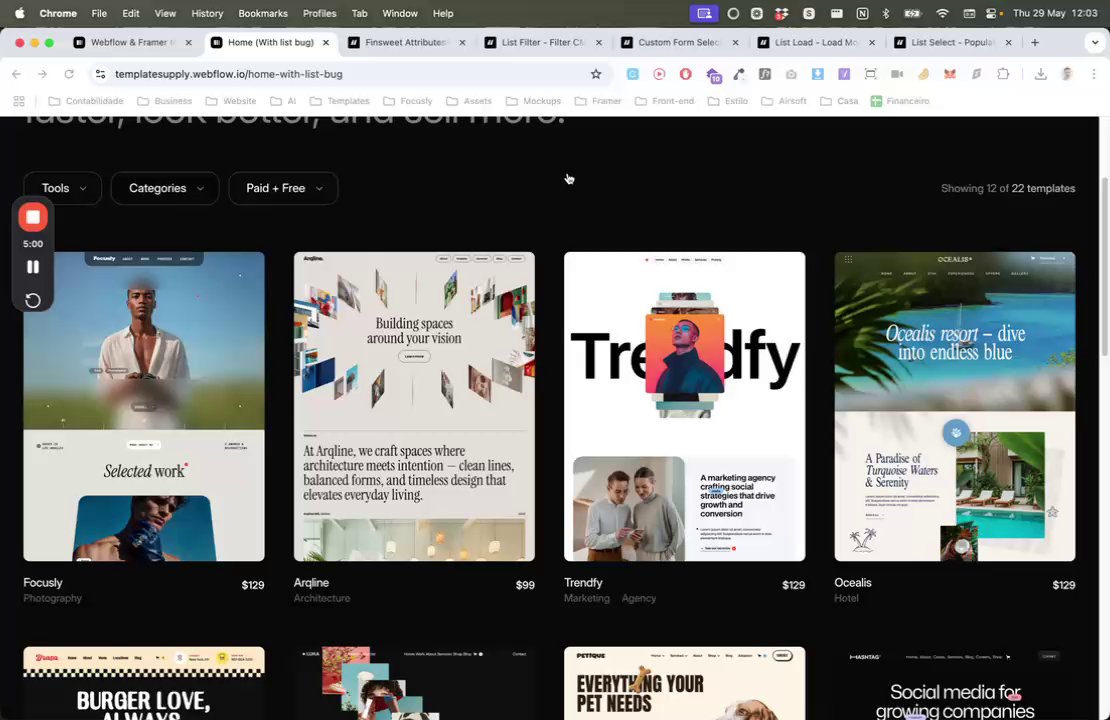Open the Ocealis template thumbnail
1110x720 pixels.
click(x=955, y=406)
